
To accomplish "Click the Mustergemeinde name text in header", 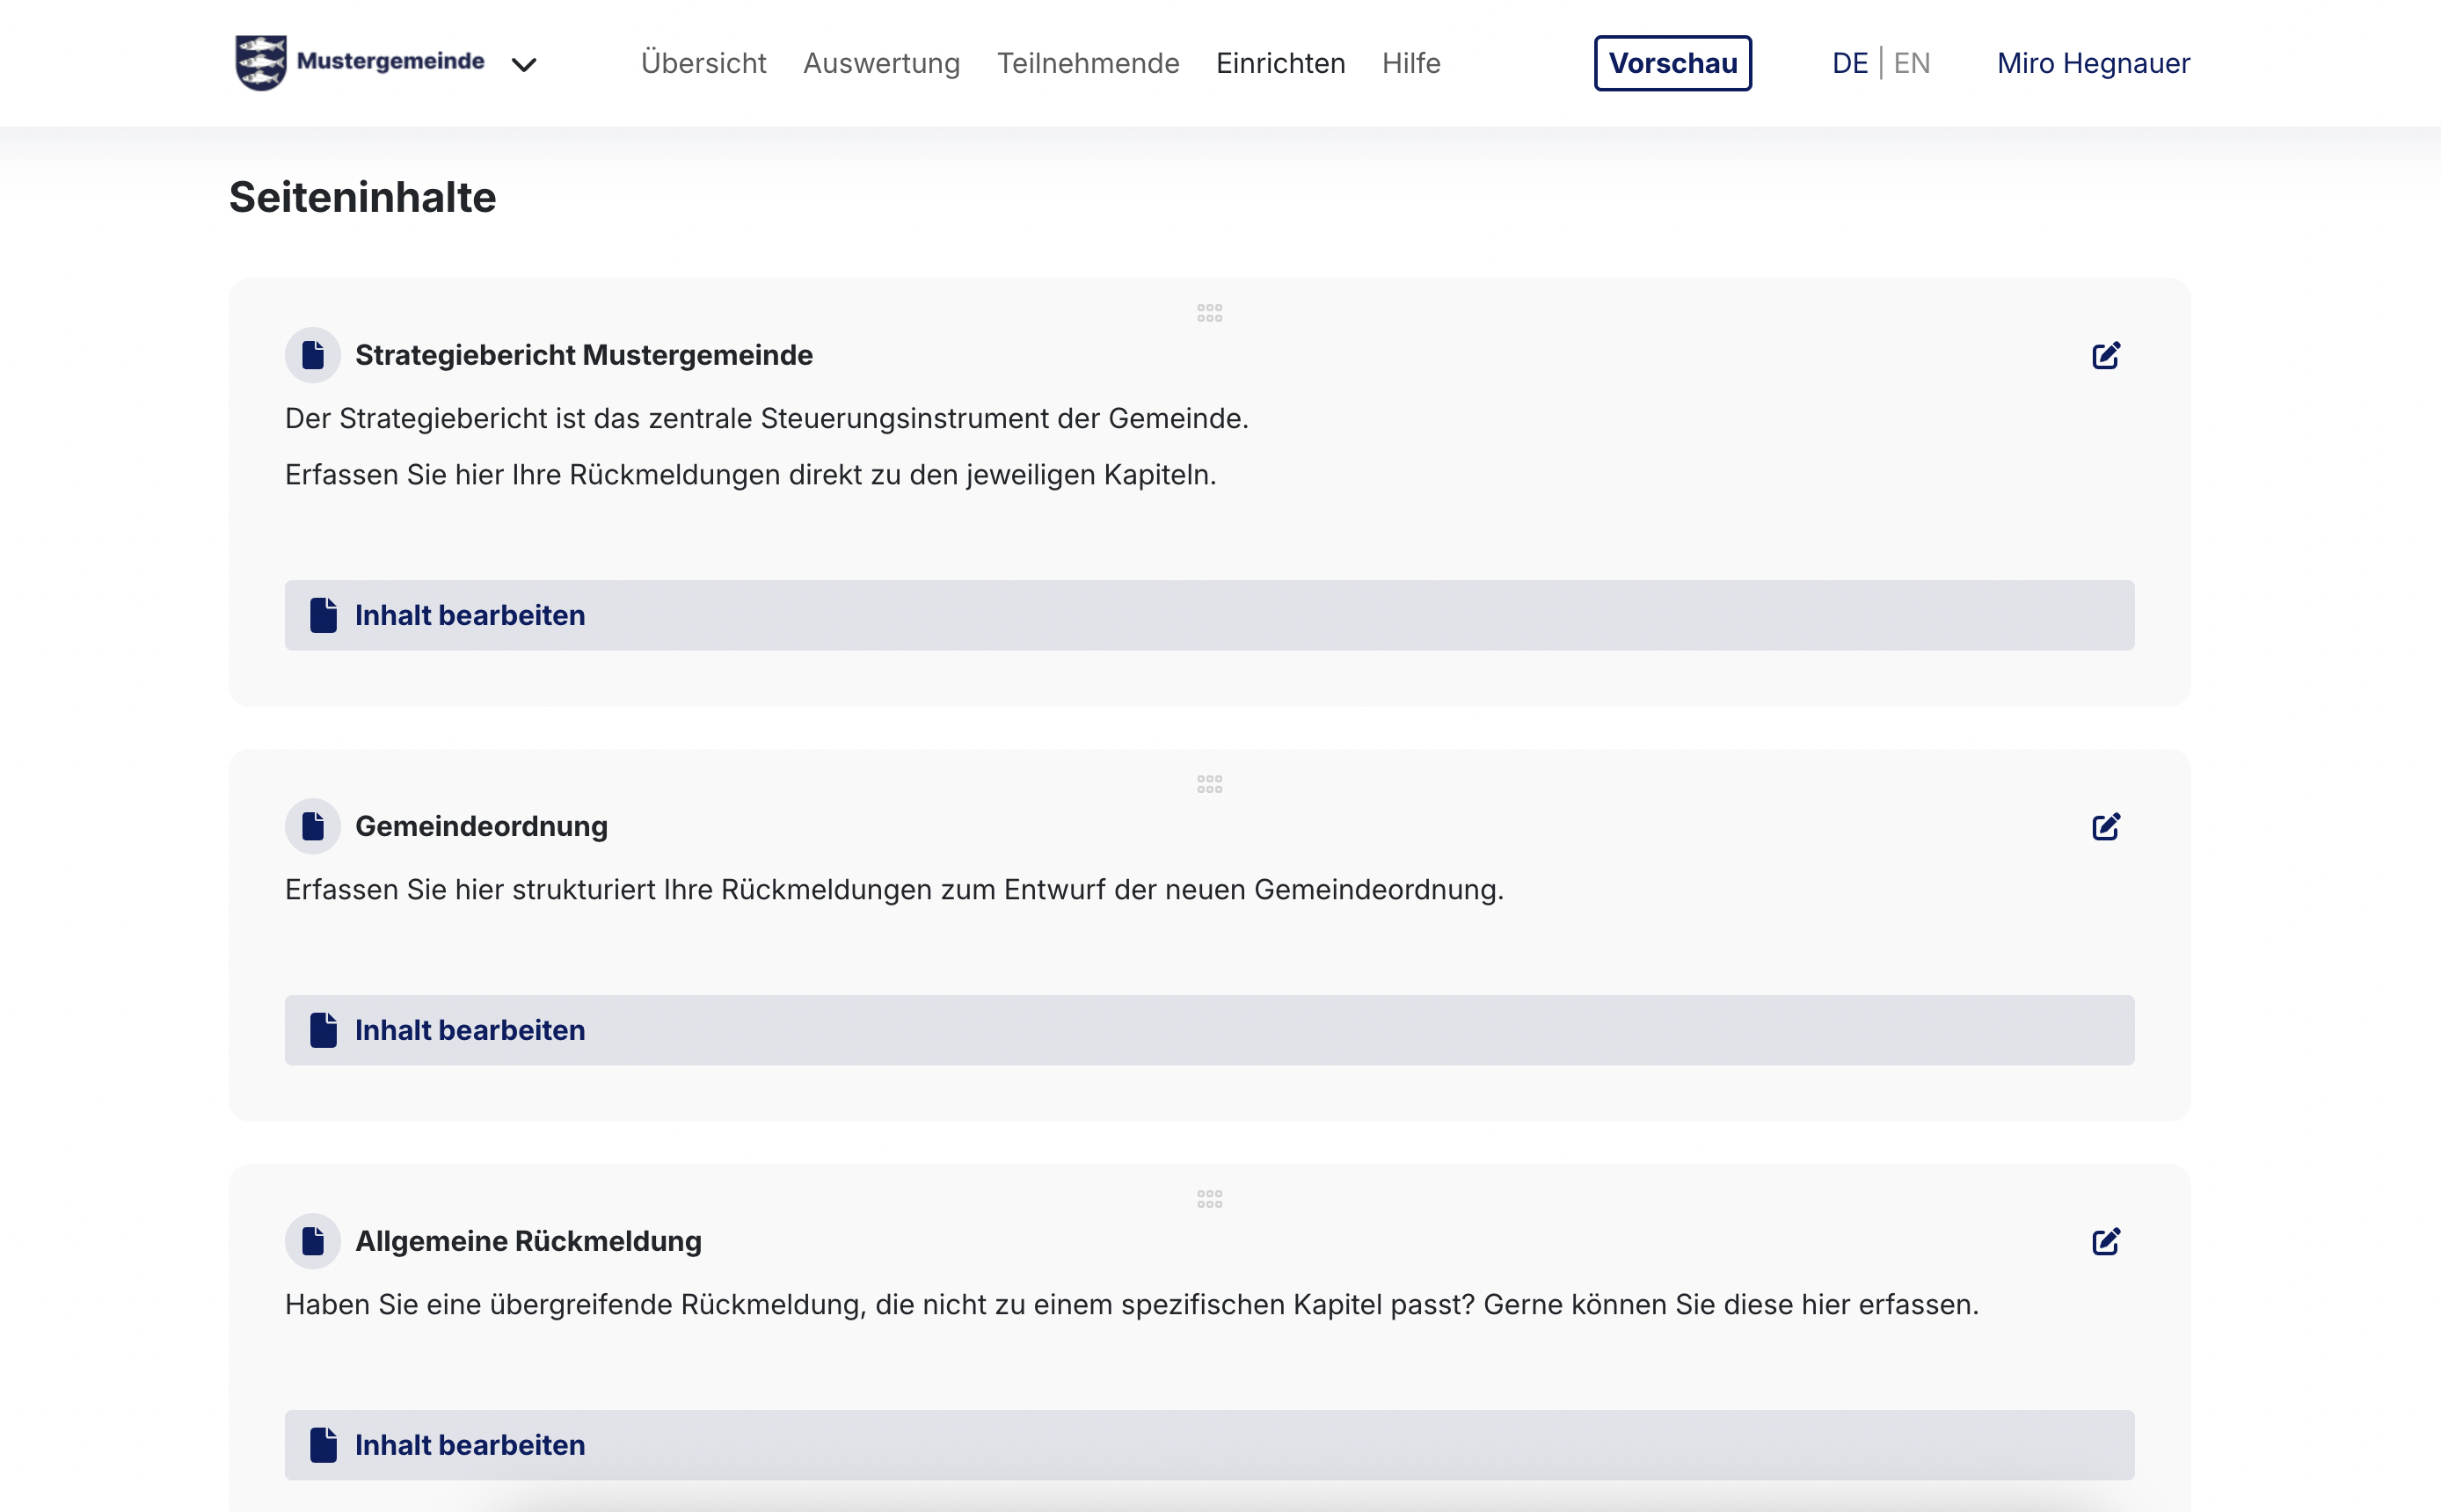I will [390, 61].
